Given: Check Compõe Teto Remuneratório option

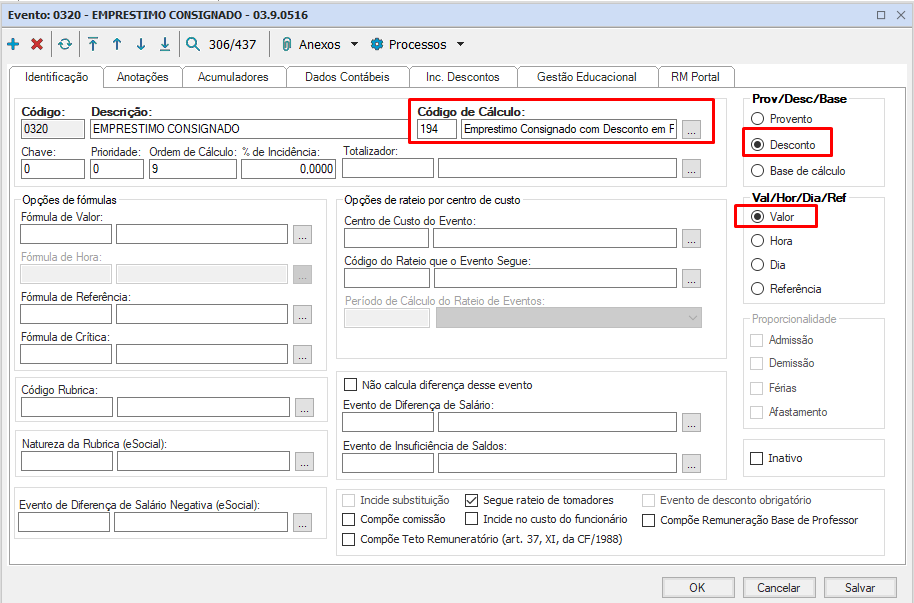Looking at the screenshot, I should pos(349,539).
